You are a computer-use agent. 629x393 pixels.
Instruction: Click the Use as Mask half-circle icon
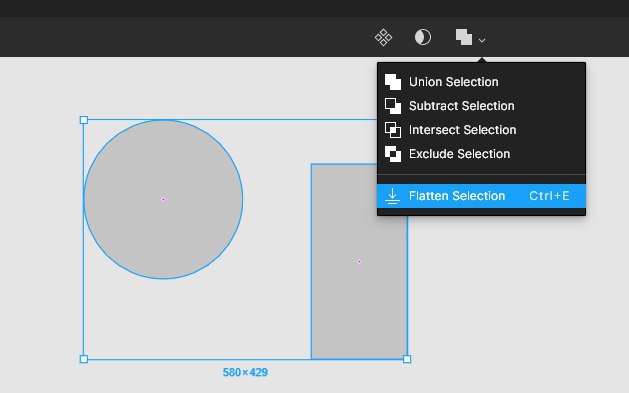tap(423, 37)
